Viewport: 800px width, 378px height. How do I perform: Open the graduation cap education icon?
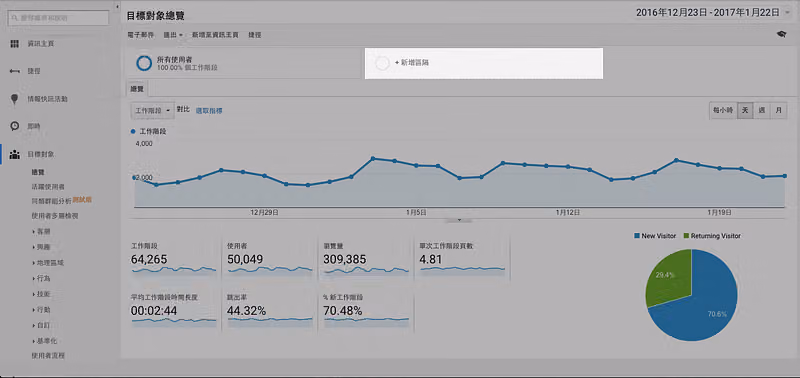pyautogui.click(x=781, y=35)
